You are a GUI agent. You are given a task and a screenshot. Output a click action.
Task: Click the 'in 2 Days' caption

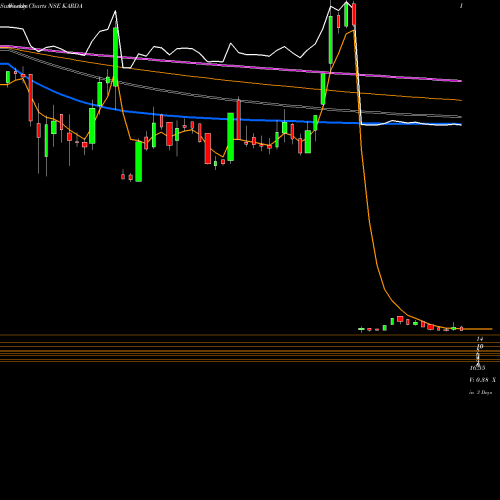click(480, 393)
